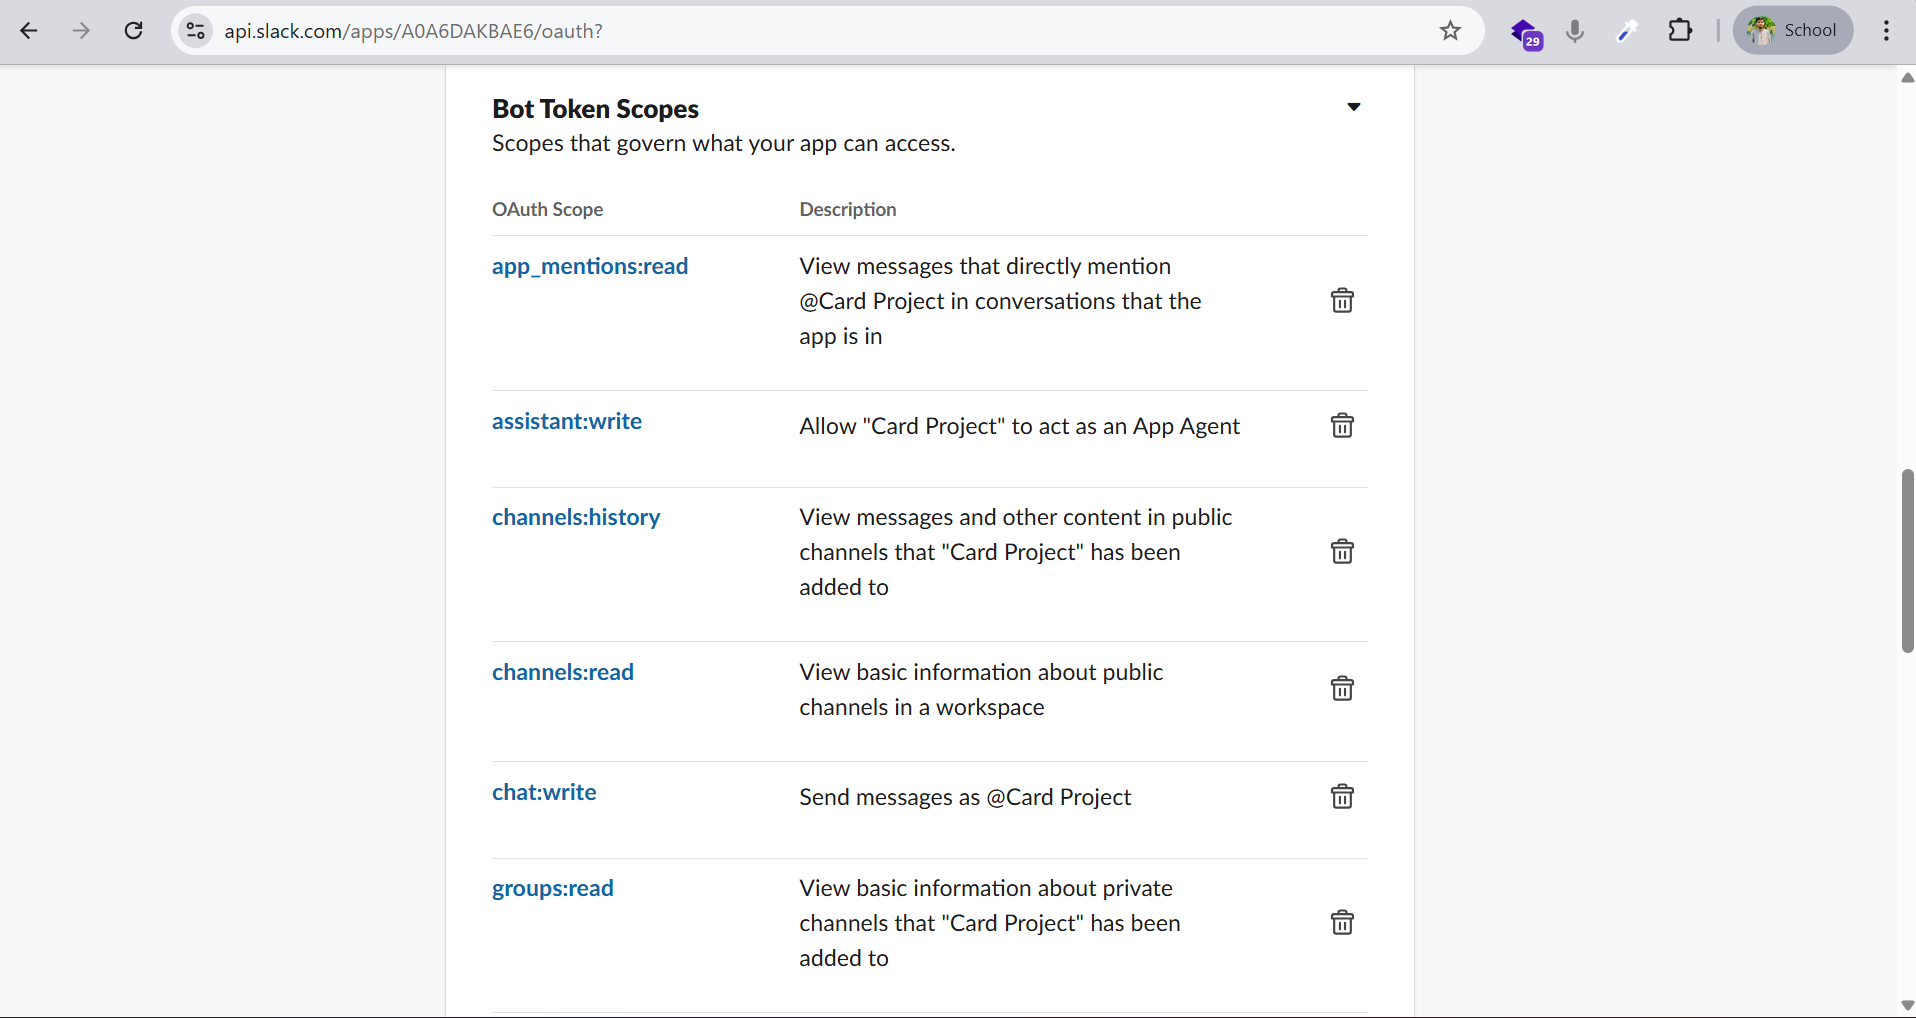Collapse the Bot Token Scopes section
The image size is (1916, 1018).
pos(1353,108)
